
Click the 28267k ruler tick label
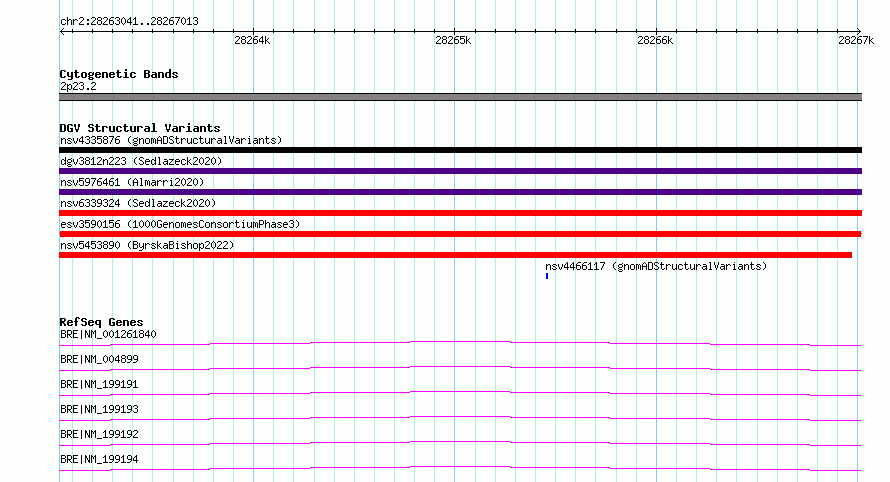[856, 40]
